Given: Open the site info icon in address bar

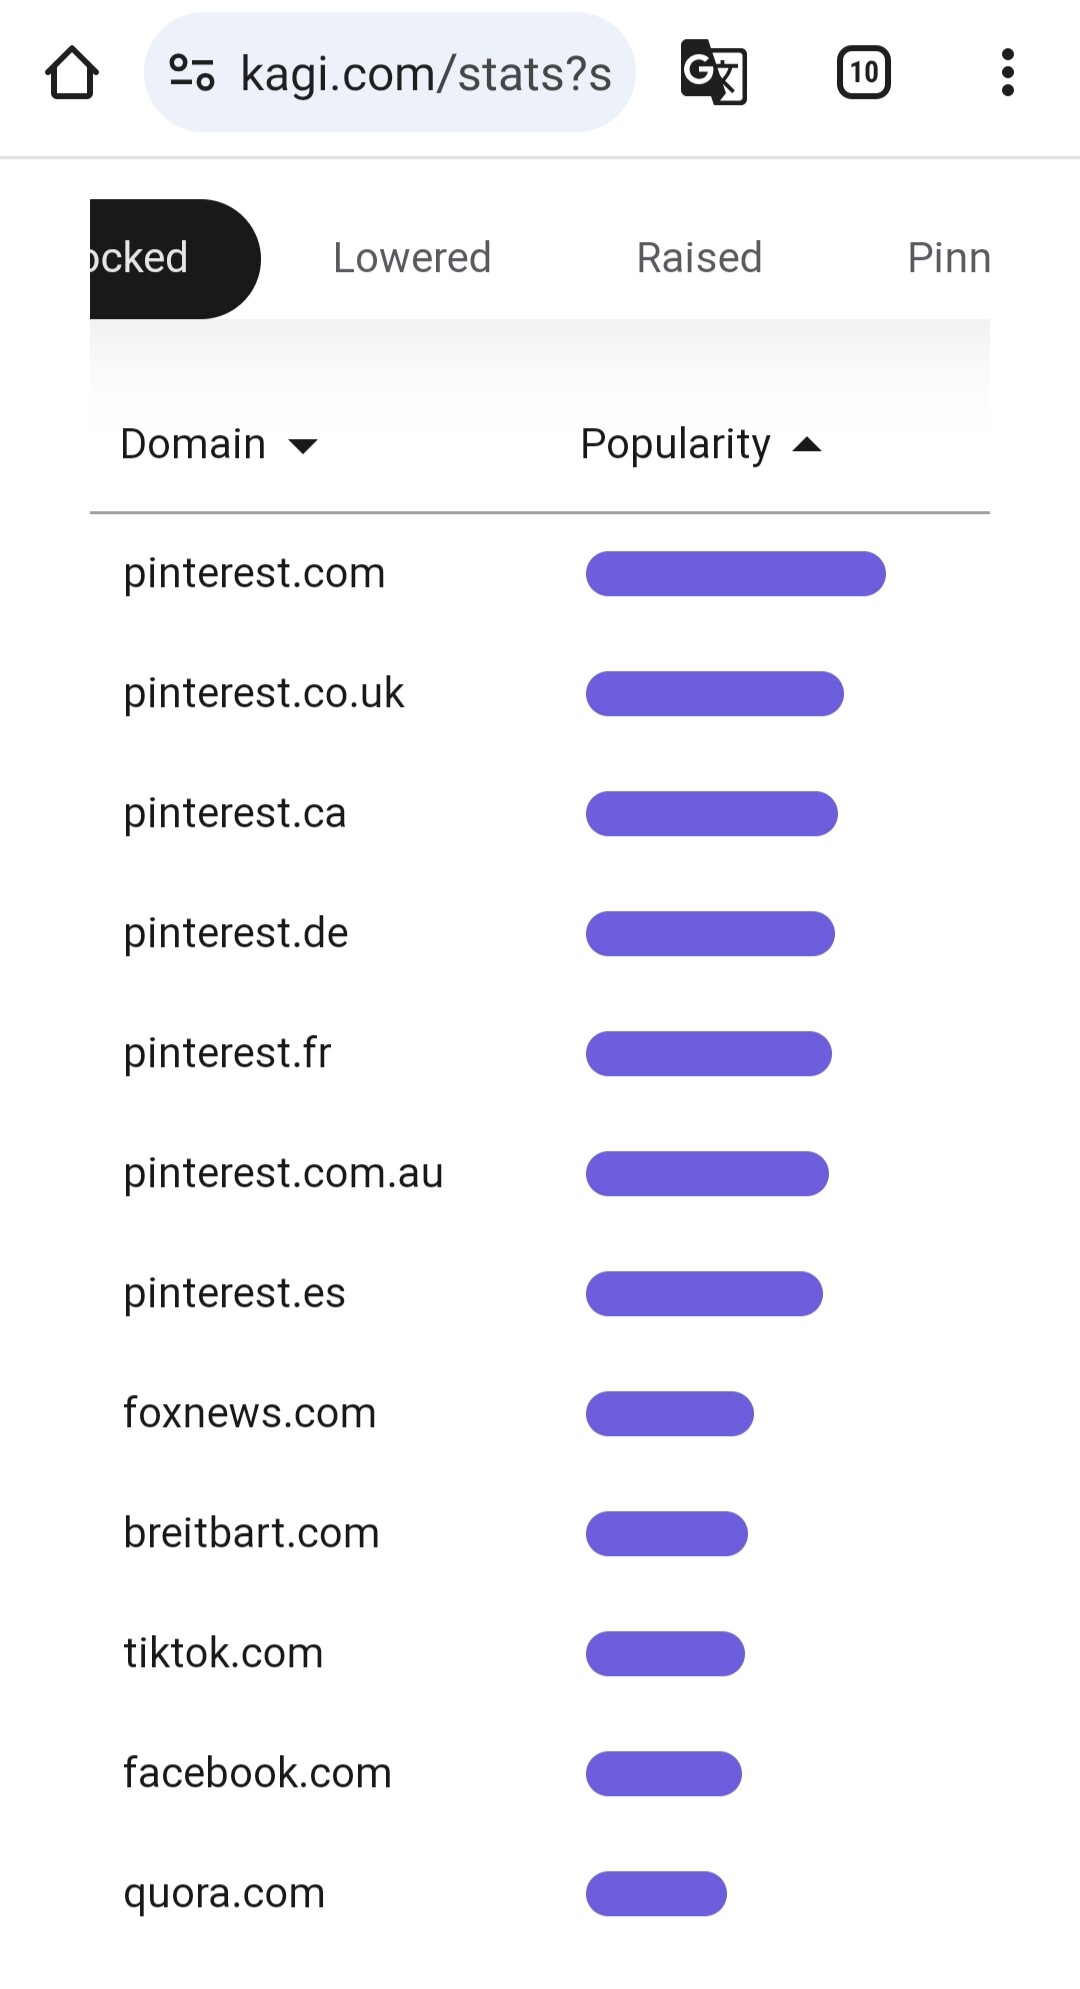Looking at the screenshot, I should [192, 73].
